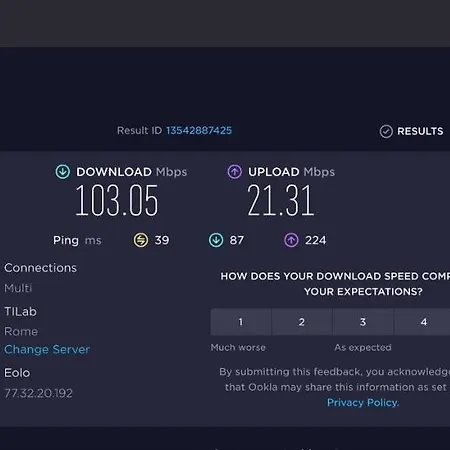This screenshot has height=450, width=450.
Task: Click the TILab server name
Action: (x=20, y=311)
